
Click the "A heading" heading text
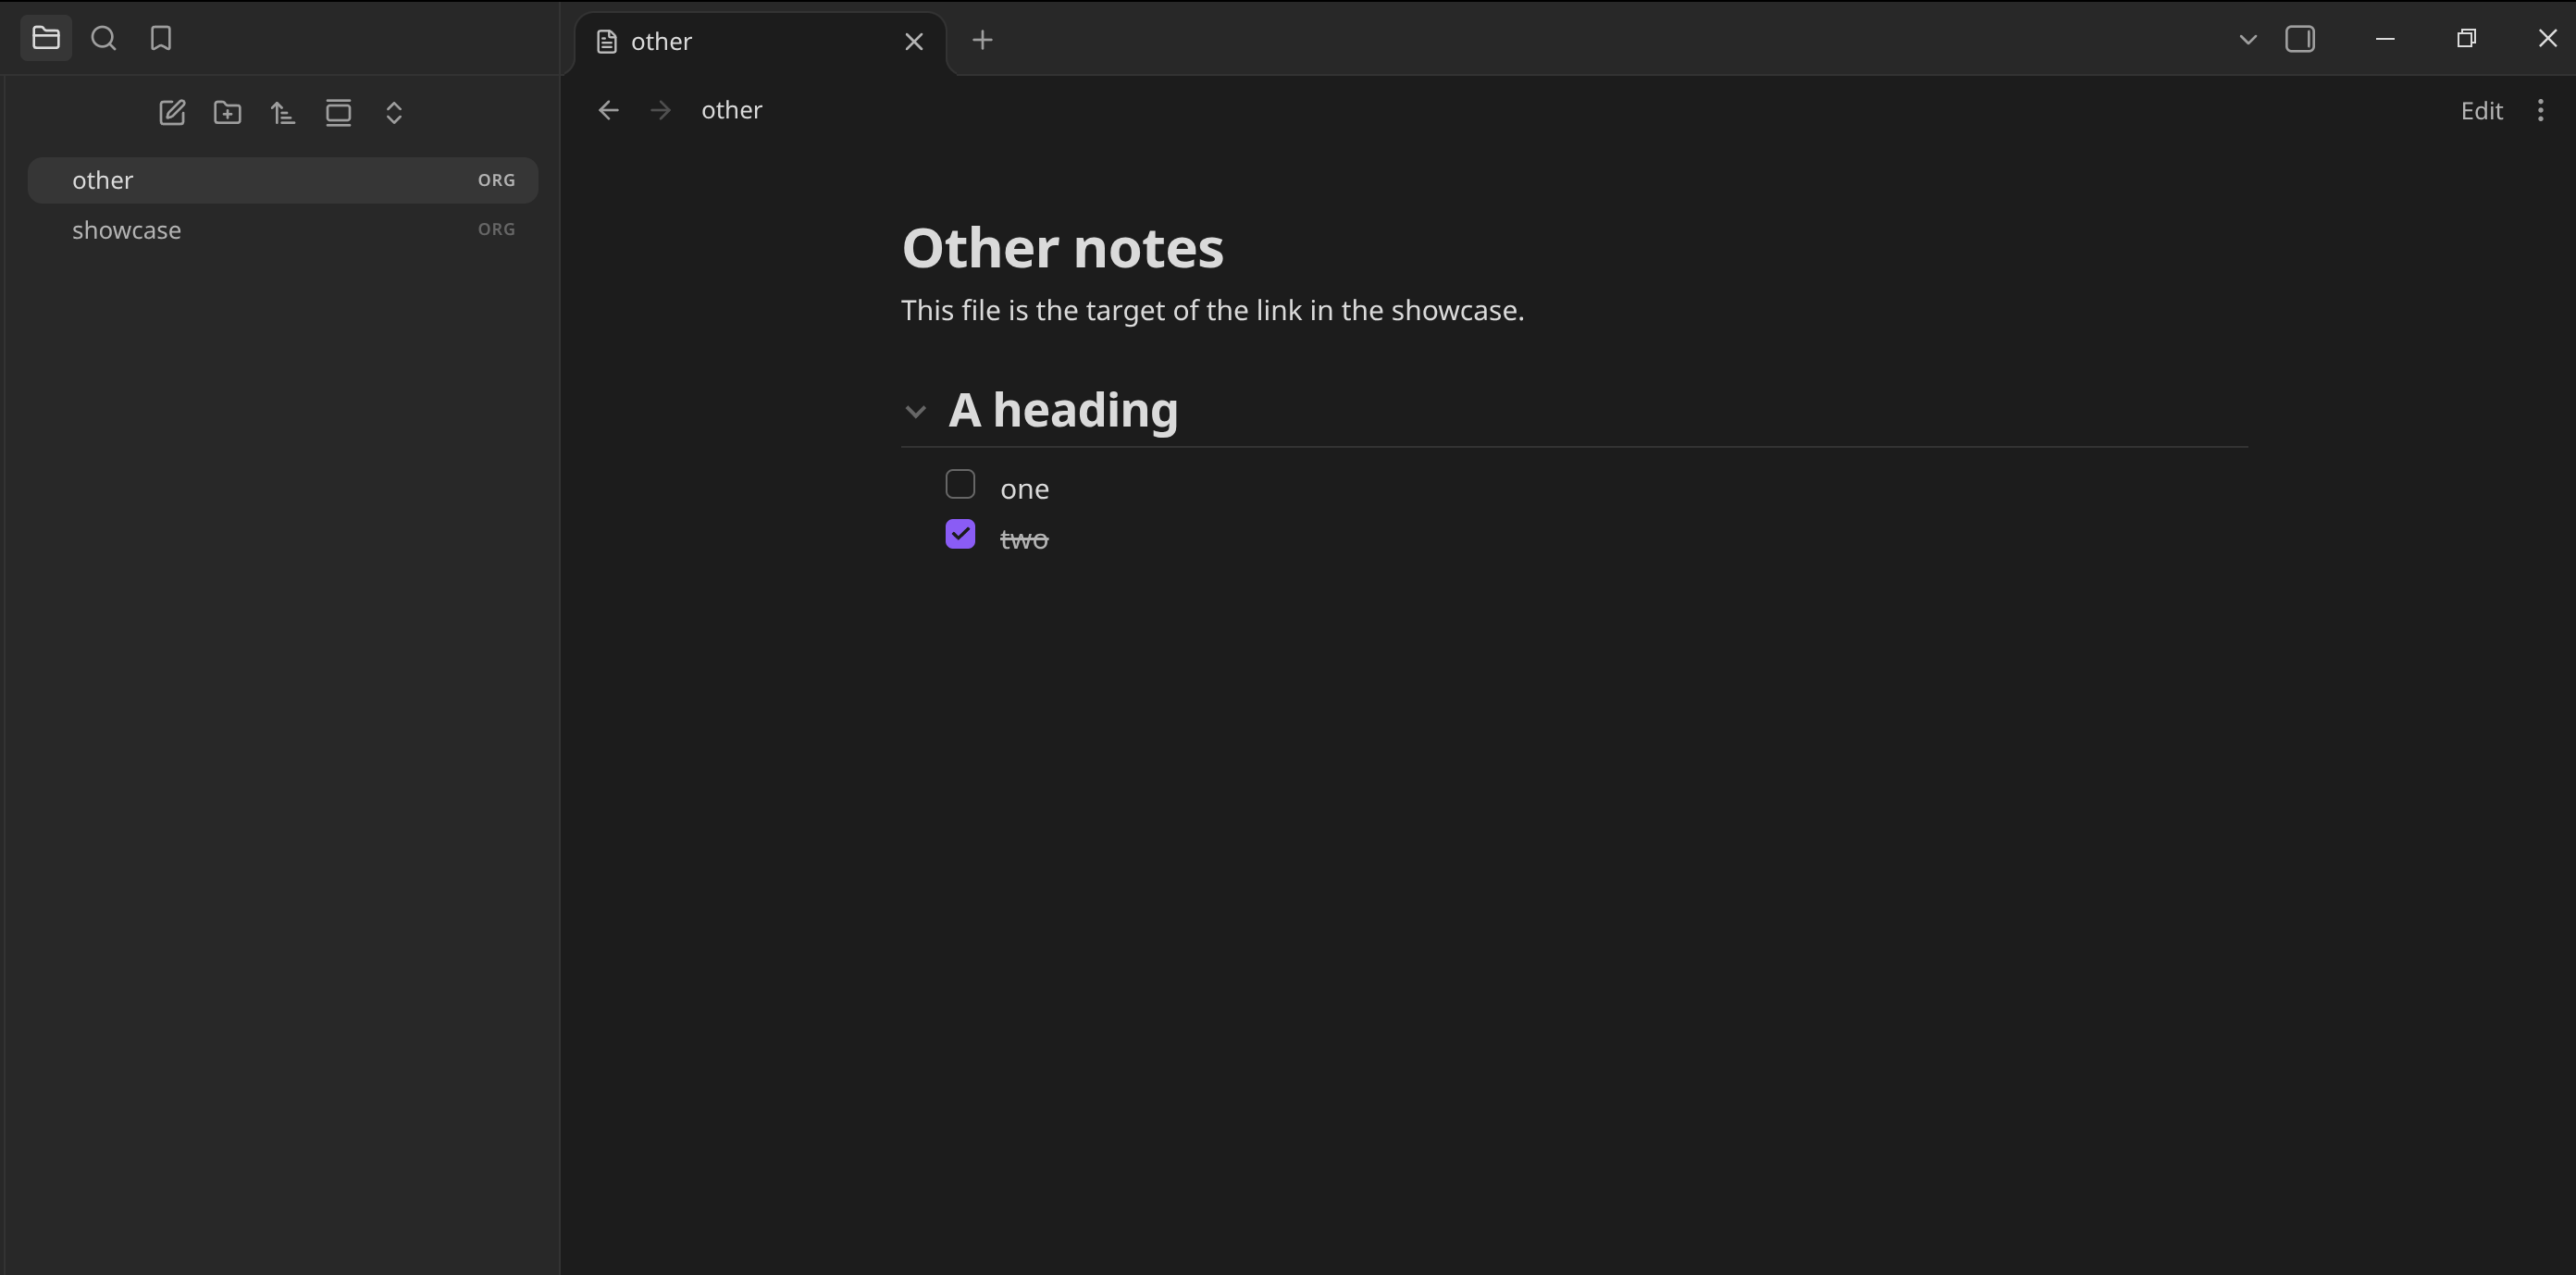pyautogui.click(x=1063, y=410)
